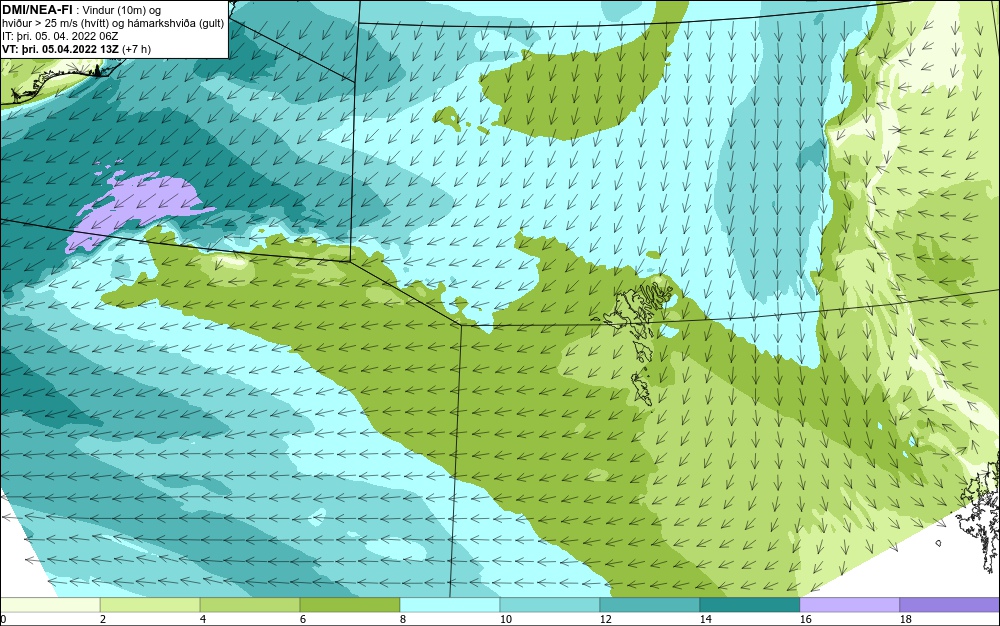1000x626 pixels.
Task: Click the 16–18 m/s lavender legend swatch
Action: pos(849,605)
